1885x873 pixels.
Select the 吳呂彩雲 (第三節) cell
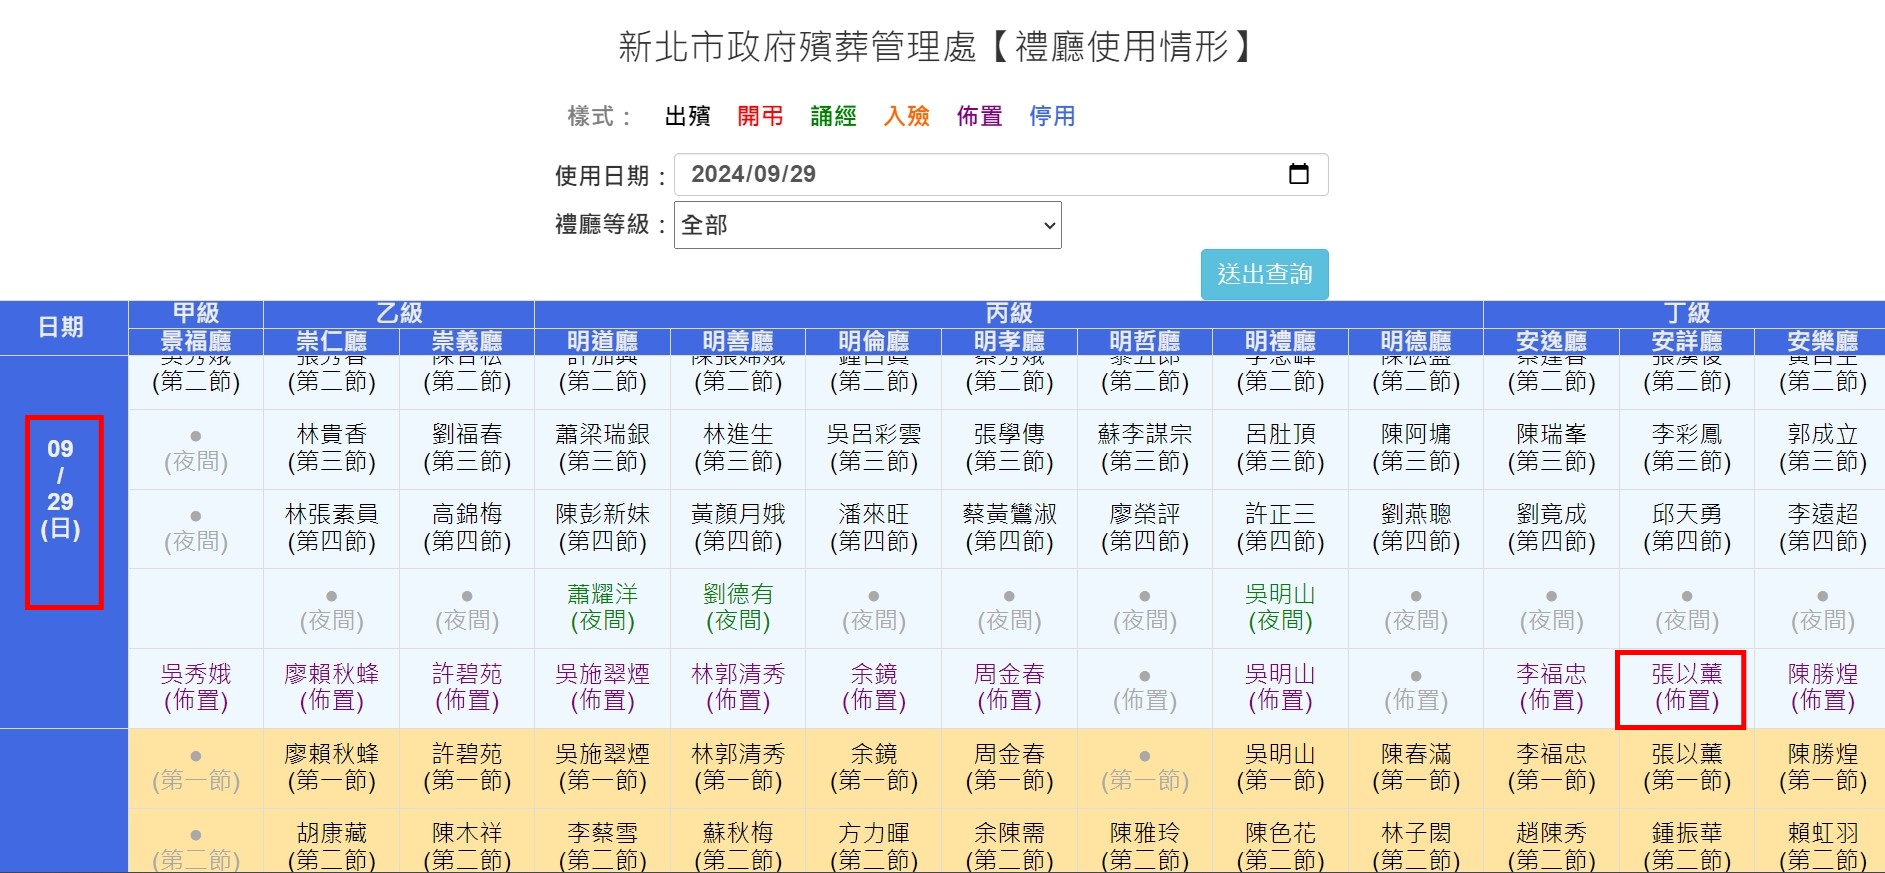pyautogui.click(x=874, y=449)
